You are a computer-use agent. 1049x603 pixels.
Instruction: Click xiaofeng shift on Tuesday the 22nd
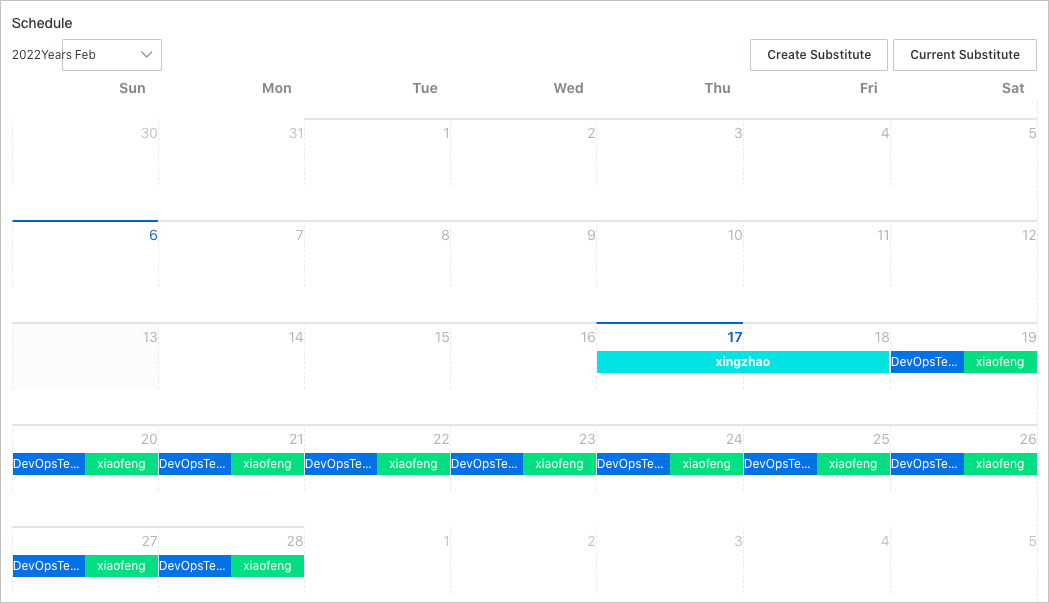(x=413, y=464)
